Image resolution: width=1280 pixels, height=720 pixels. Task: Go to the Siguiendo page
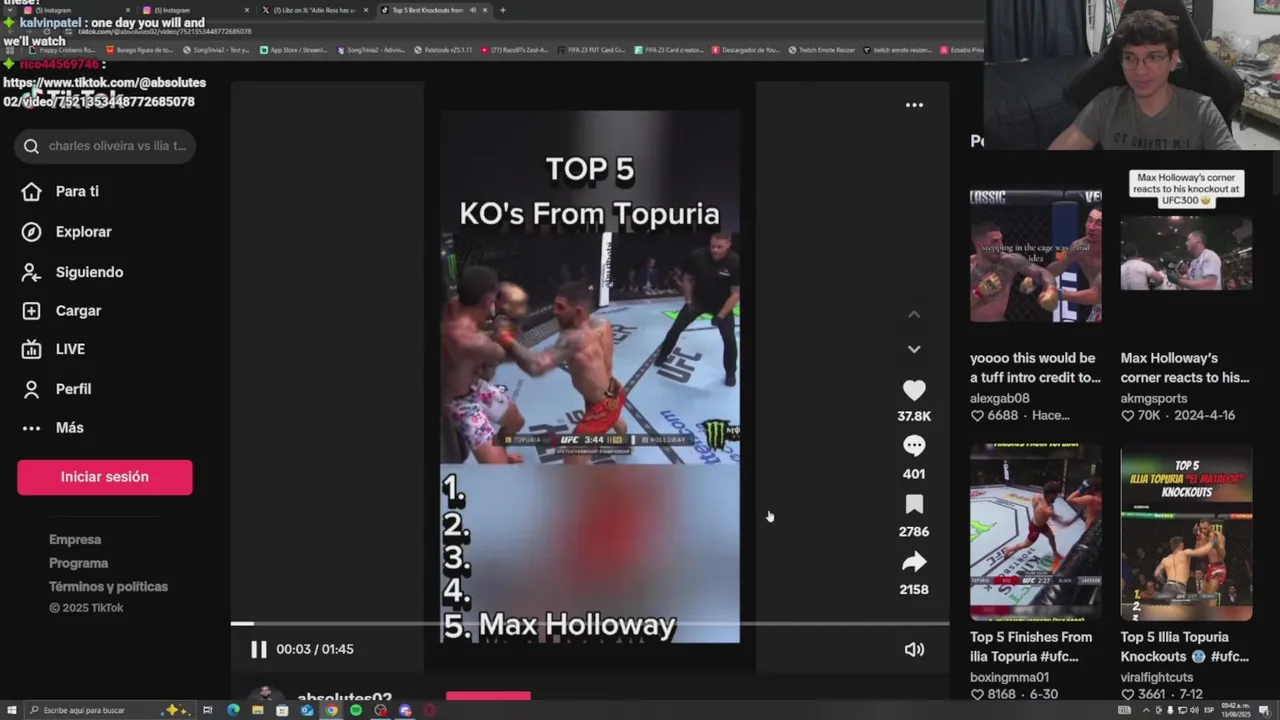coord(89,272)
